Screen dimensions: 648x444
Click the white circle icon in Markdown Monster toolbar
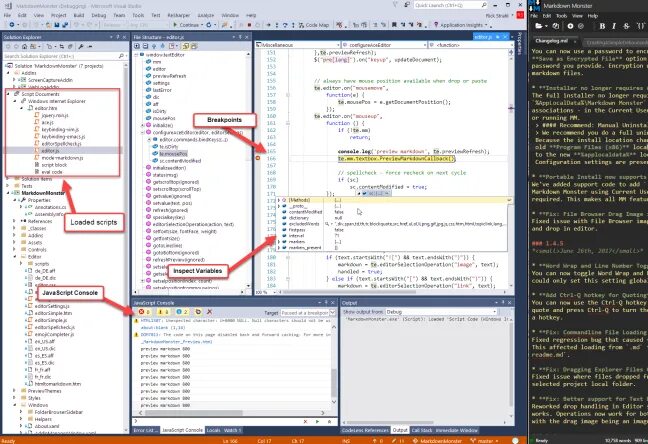click(570, 26)
